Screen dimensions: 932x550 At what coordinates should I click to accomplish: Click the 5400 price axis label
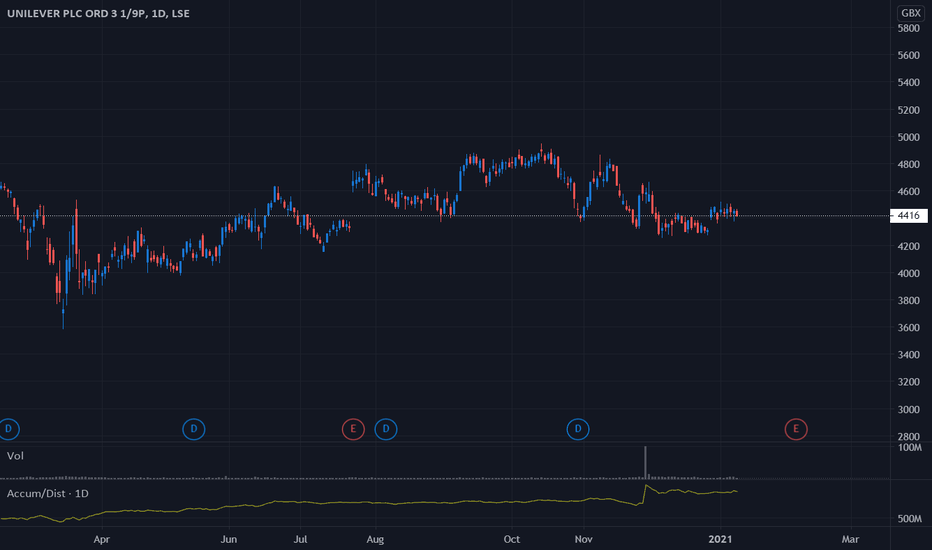909,83
